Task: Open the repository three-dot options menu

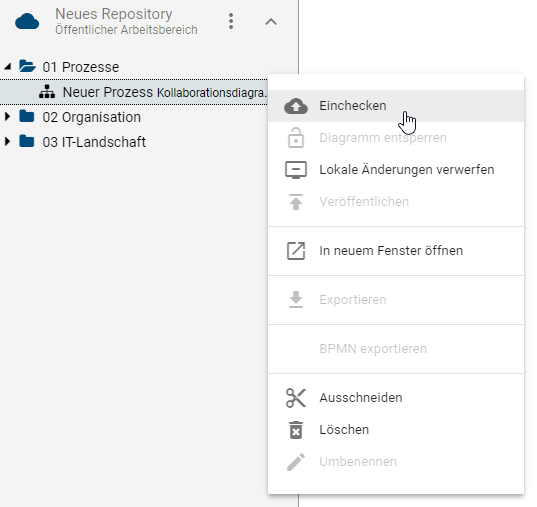Action: coord(231,21)
